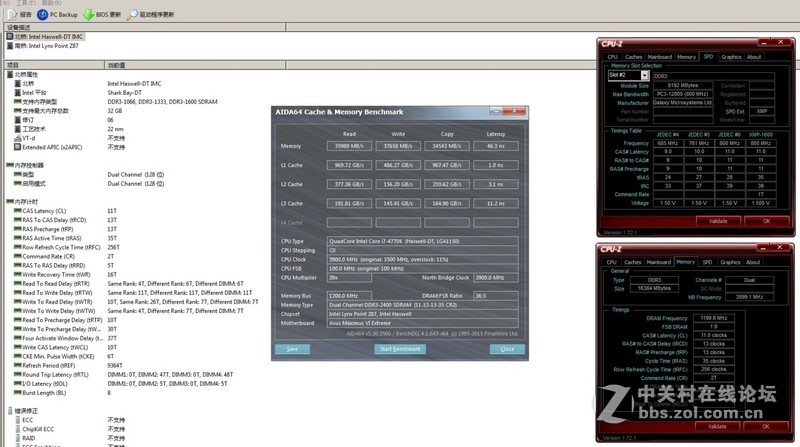Open About tab in CPU-Z SPD window
800x447 pixels.
(x=754, y=57)
